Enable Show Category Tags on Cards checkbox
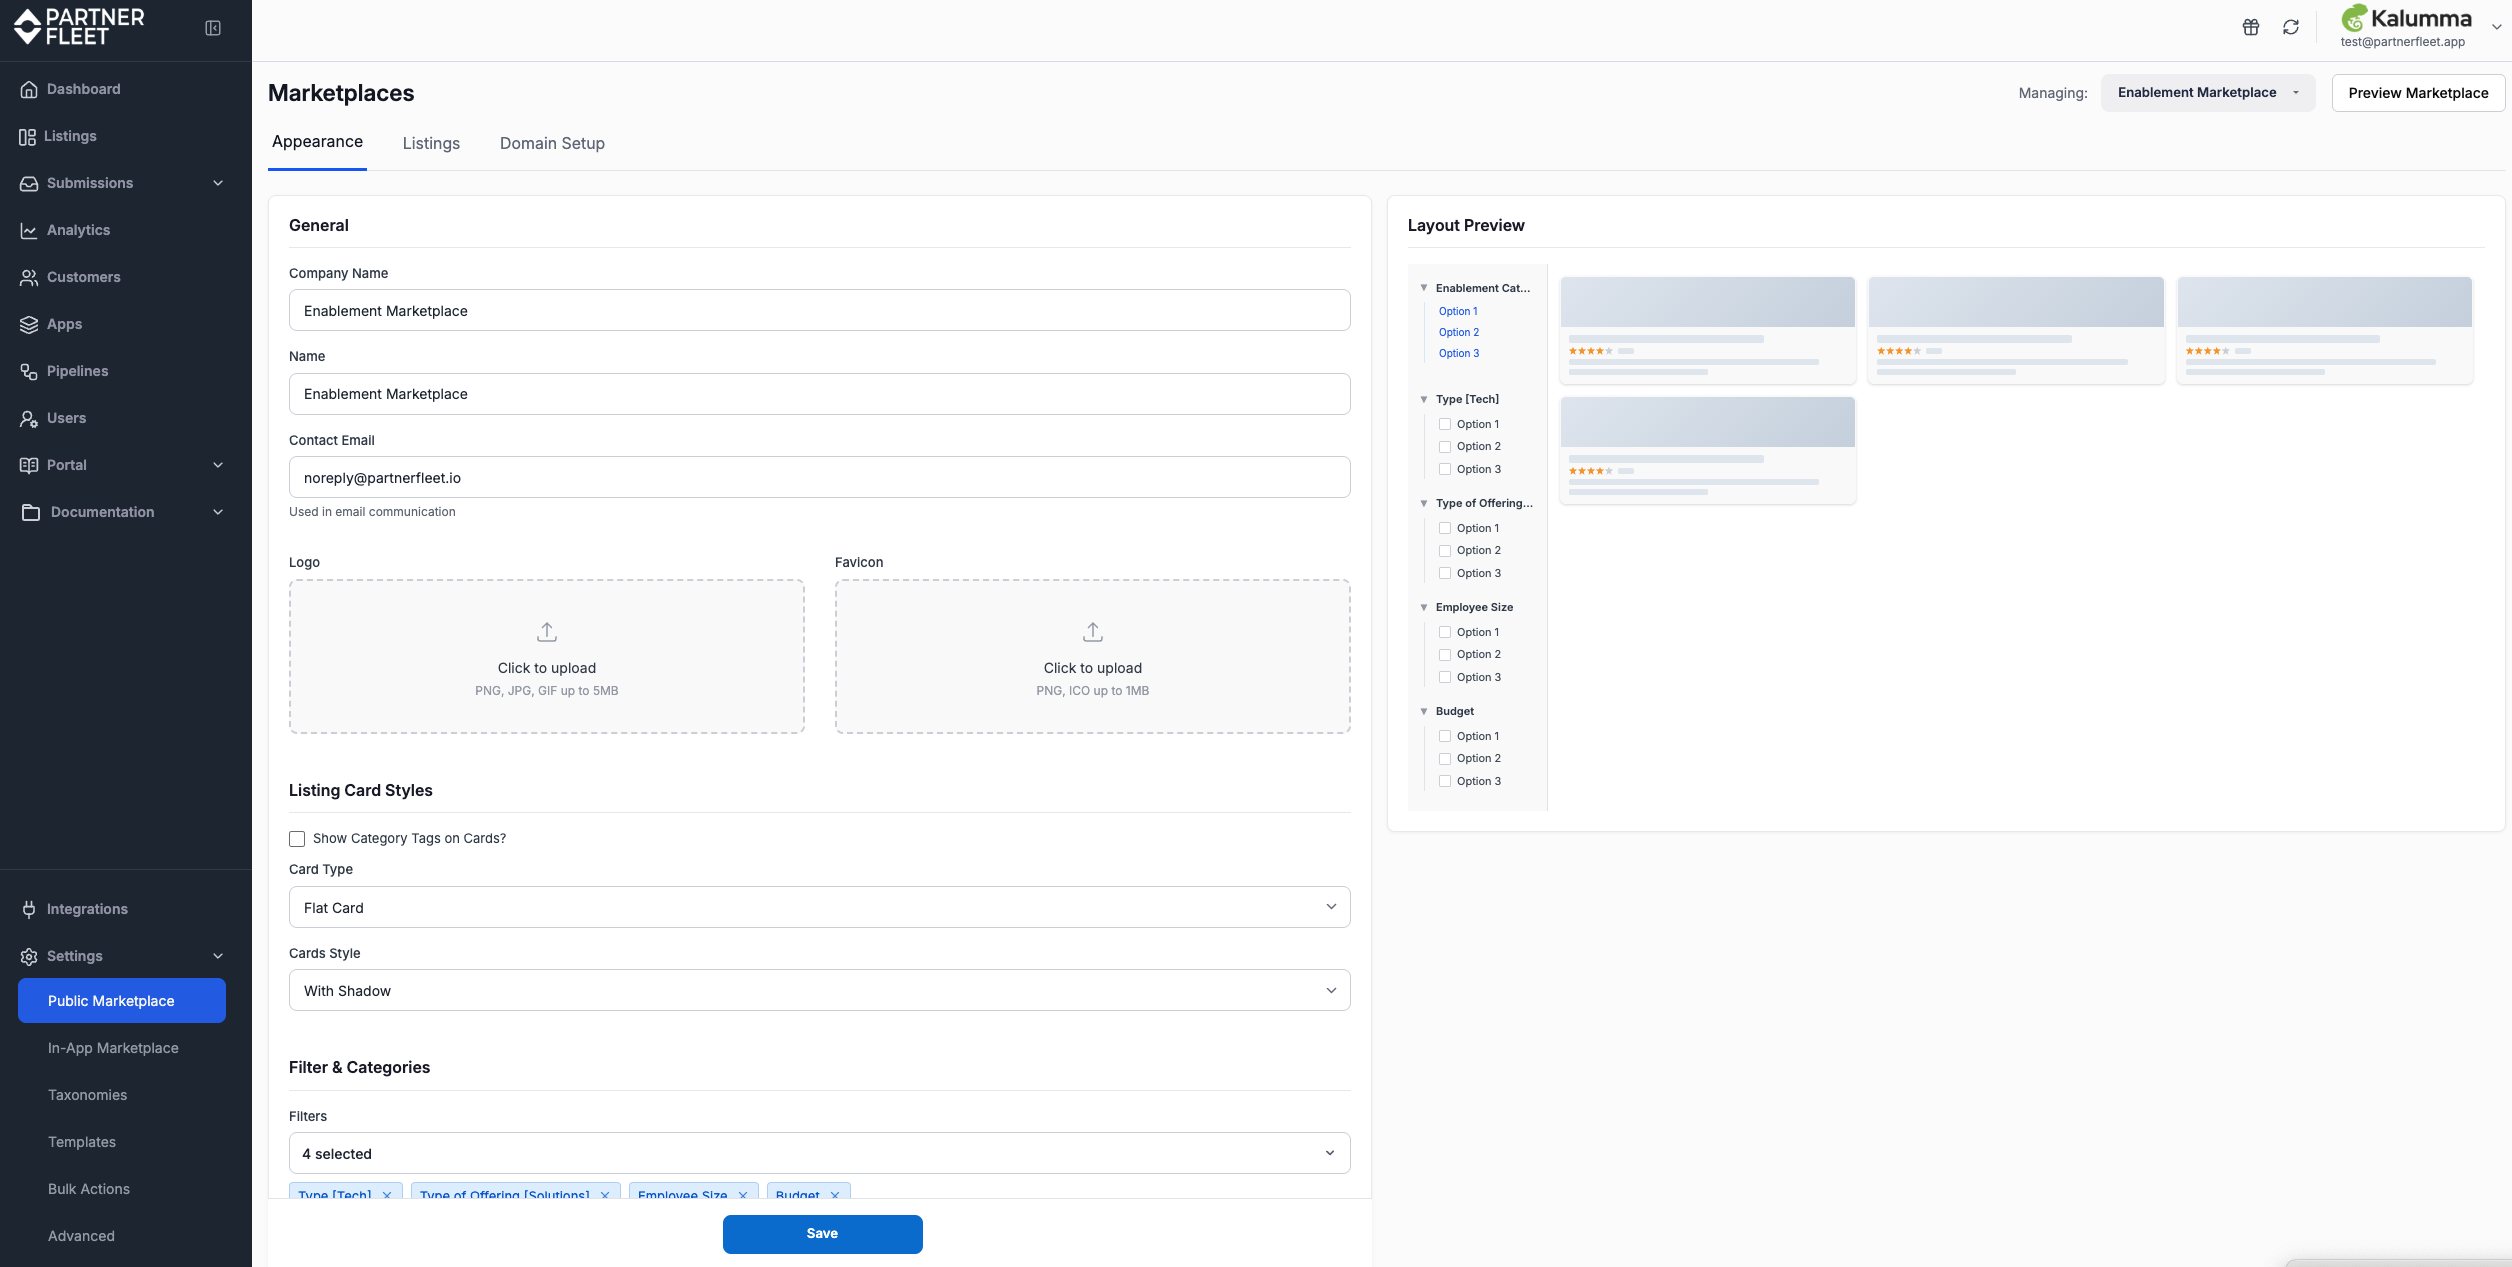Image resolution: width=2512 pixels, height=1267 pixels. pyautogui.click(x=297, y=839)
